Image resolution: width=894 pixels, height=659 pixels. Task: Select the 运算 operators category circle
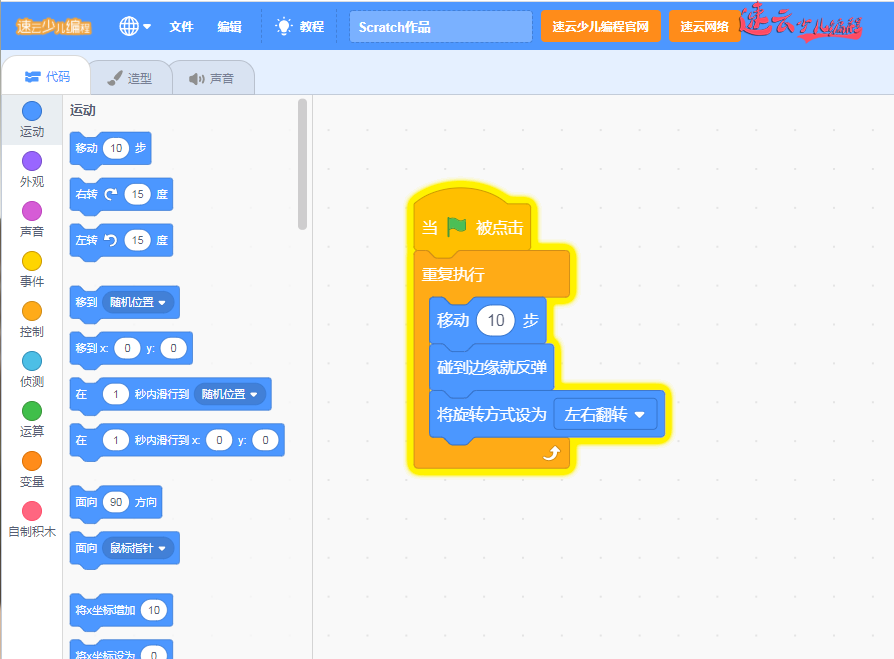pyautogui.click(x=32, y=411)
